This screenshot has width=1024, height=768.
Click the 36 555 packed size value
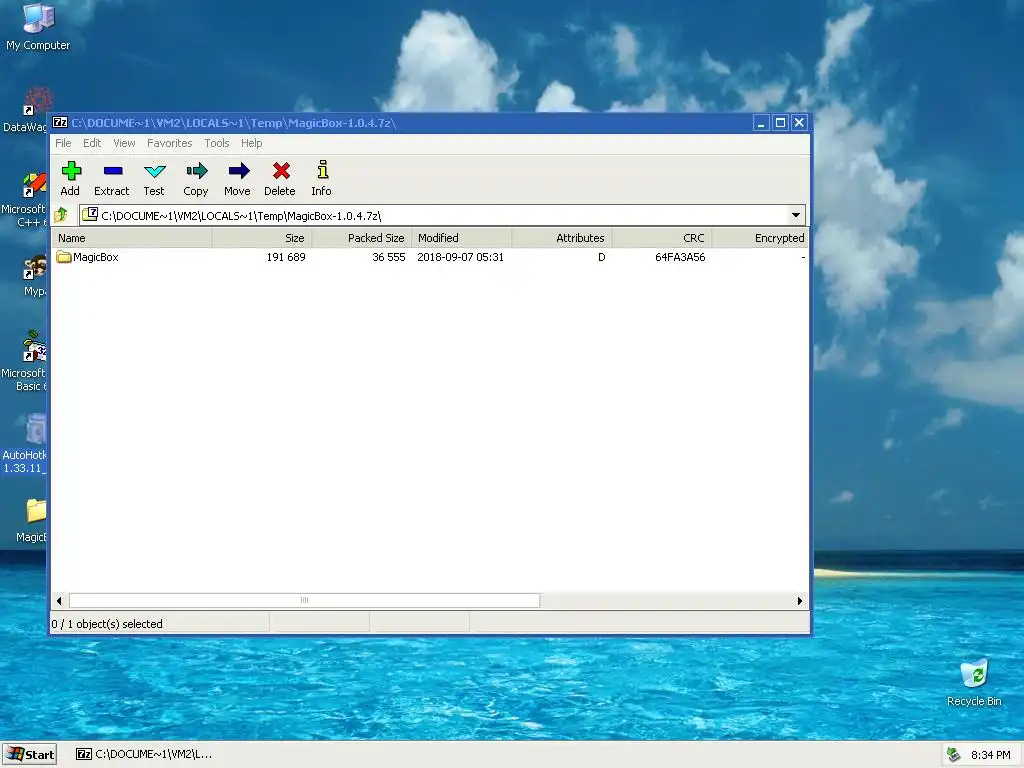coord(389,257)
